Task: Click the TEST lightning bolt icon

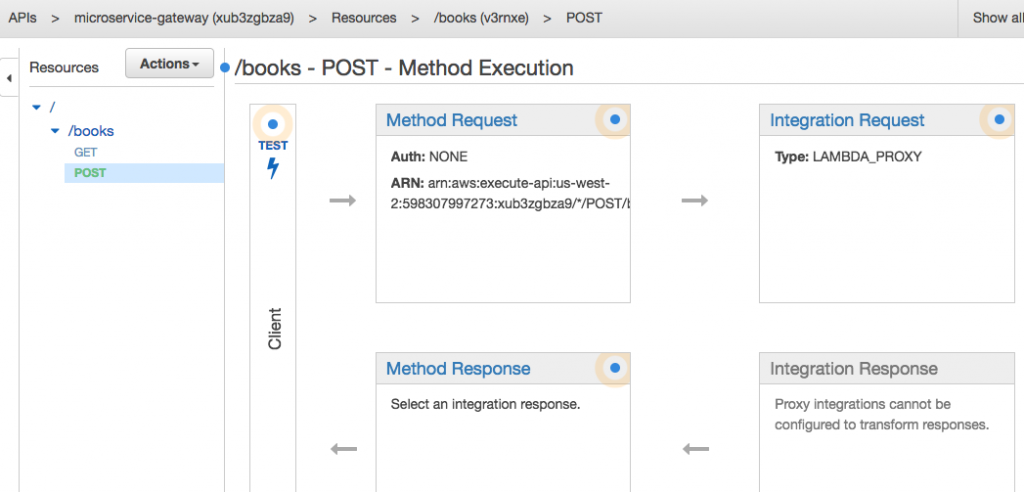Action: 273,168
